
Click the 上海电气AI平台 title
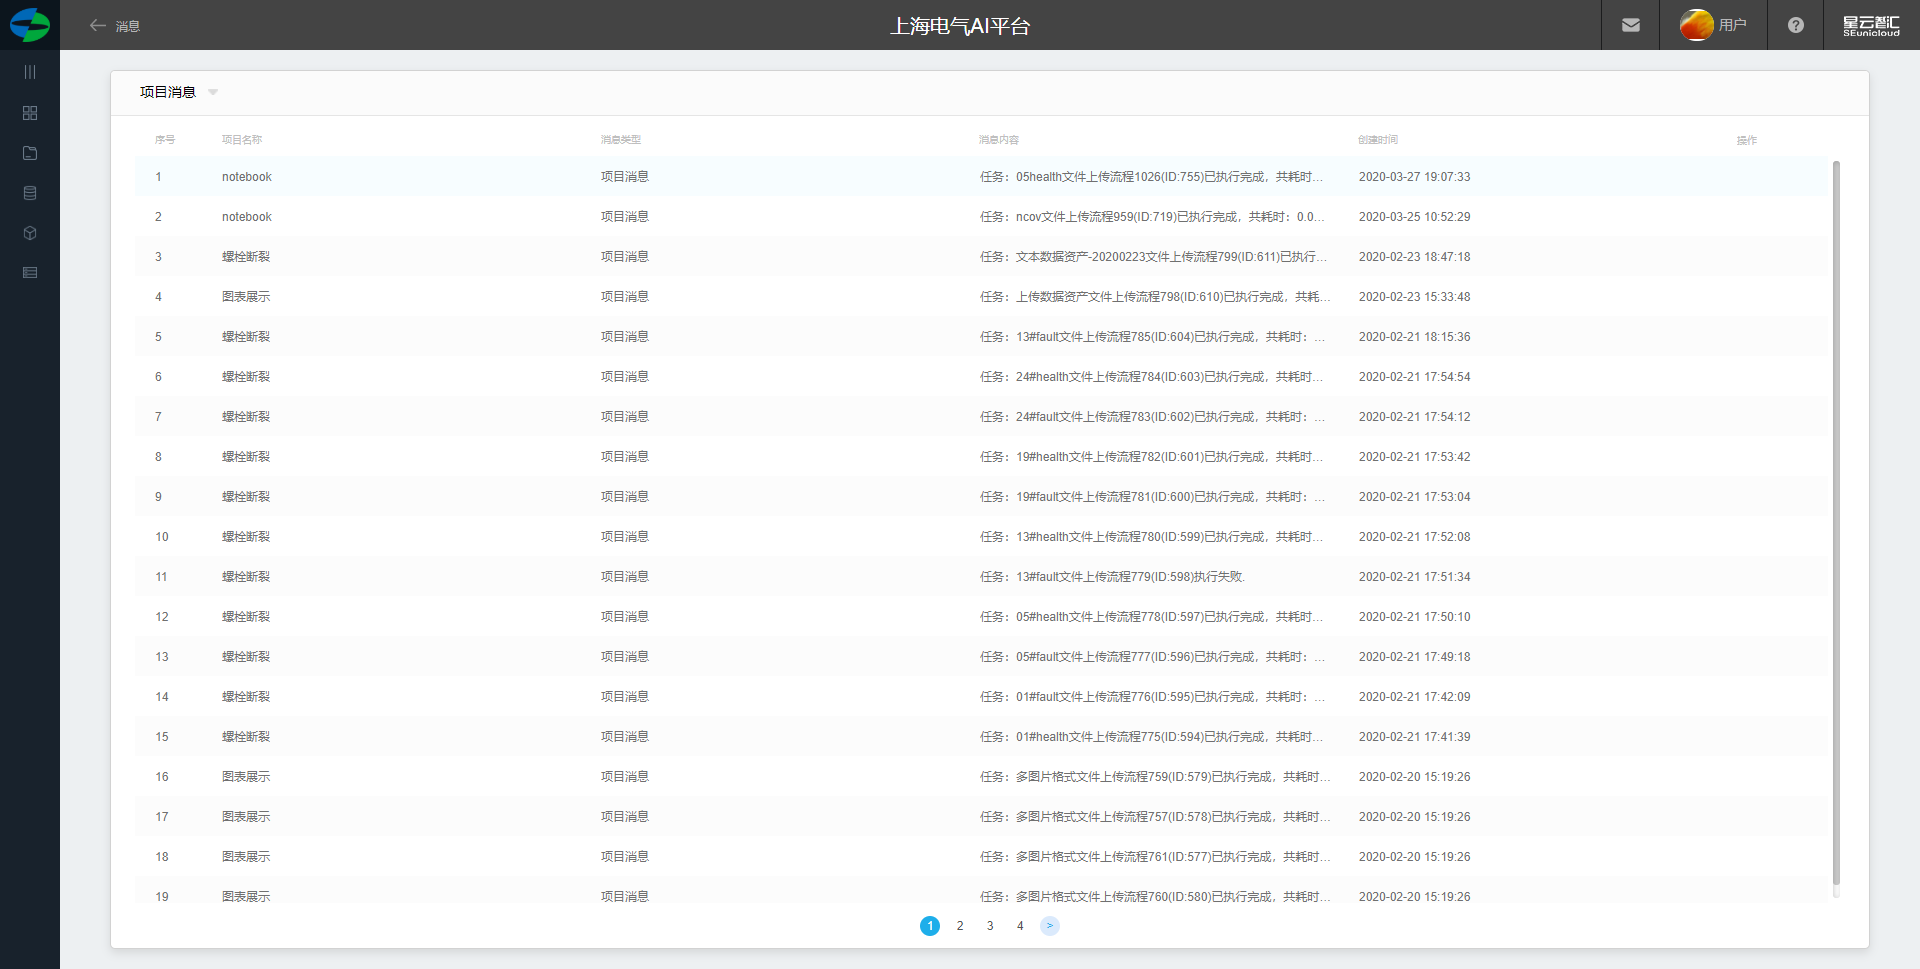coord(960,26)
